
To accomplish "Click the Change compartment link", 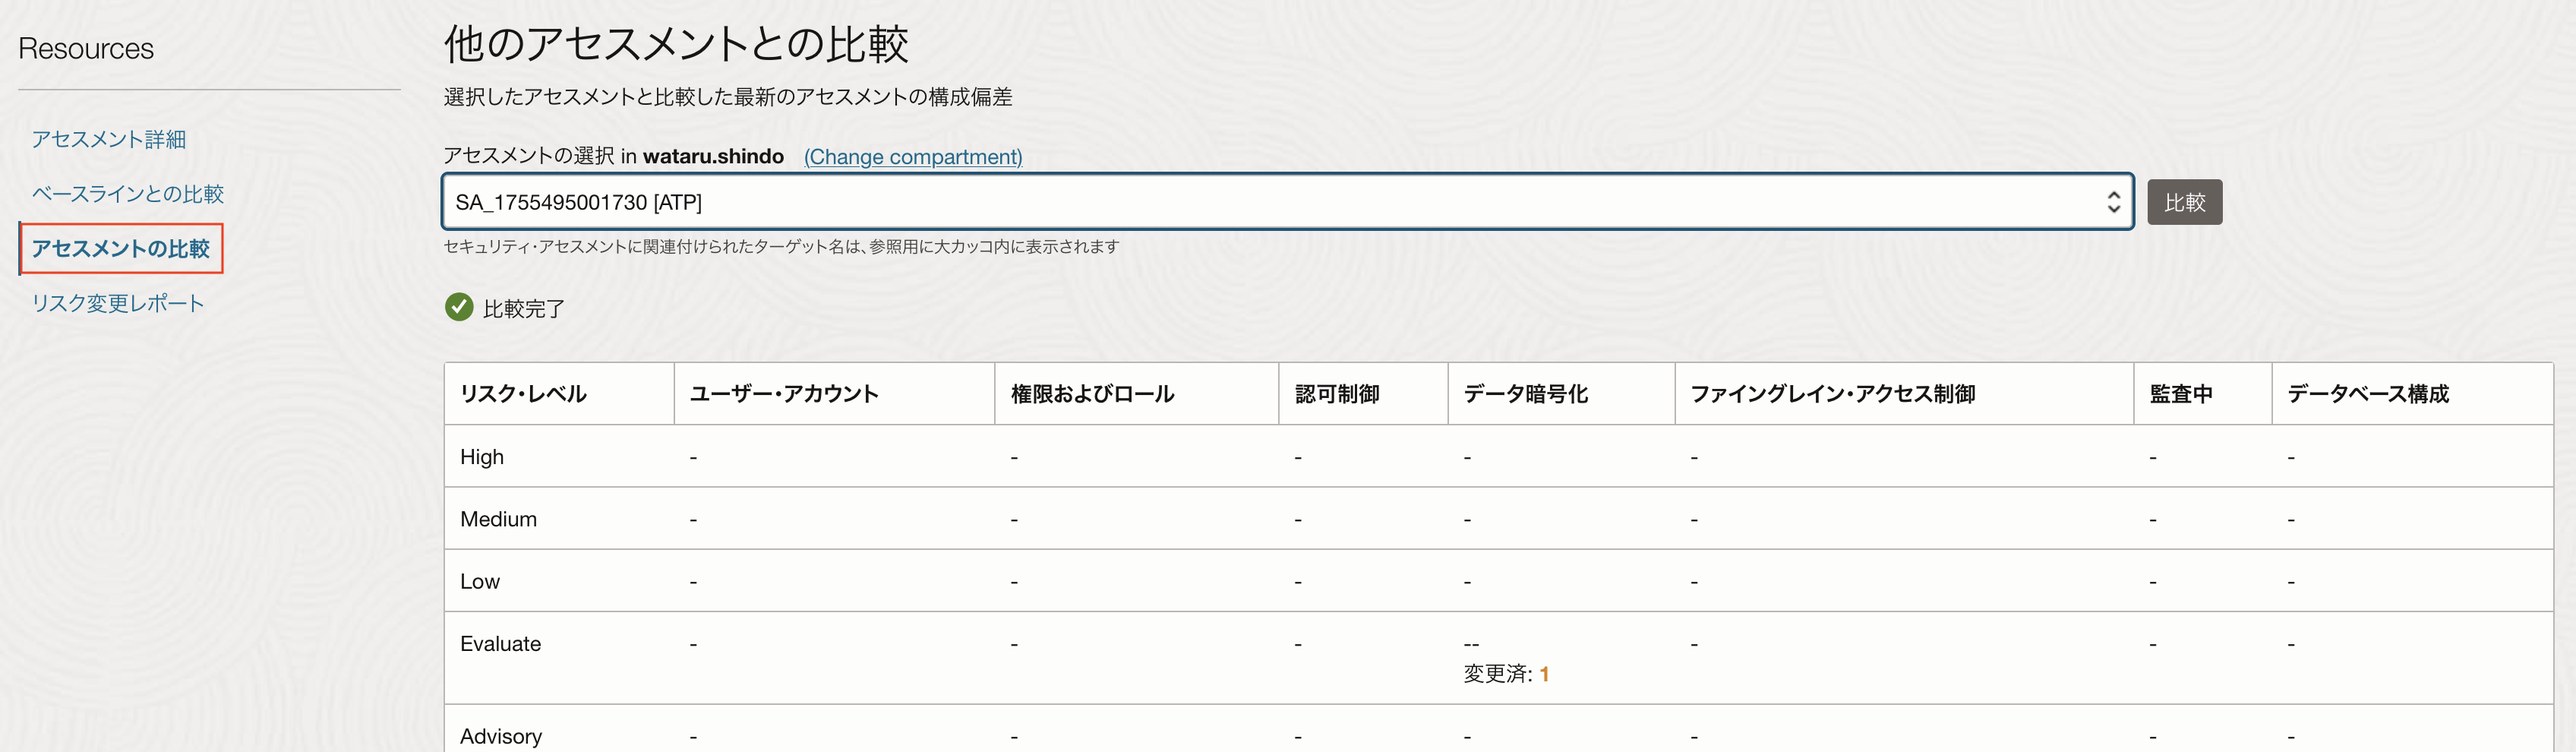I will point(912,157).
